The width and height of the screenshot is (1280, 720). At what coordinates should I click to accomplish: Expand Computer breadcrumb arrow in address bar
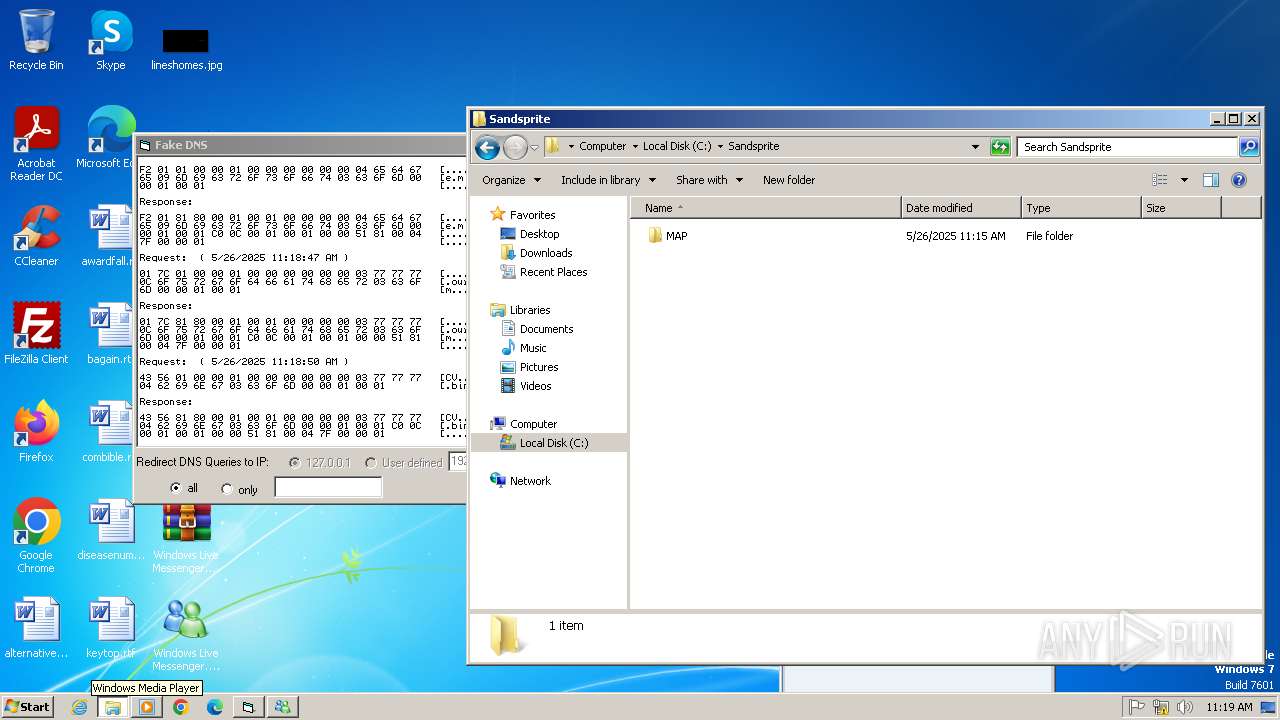(636, 146)
